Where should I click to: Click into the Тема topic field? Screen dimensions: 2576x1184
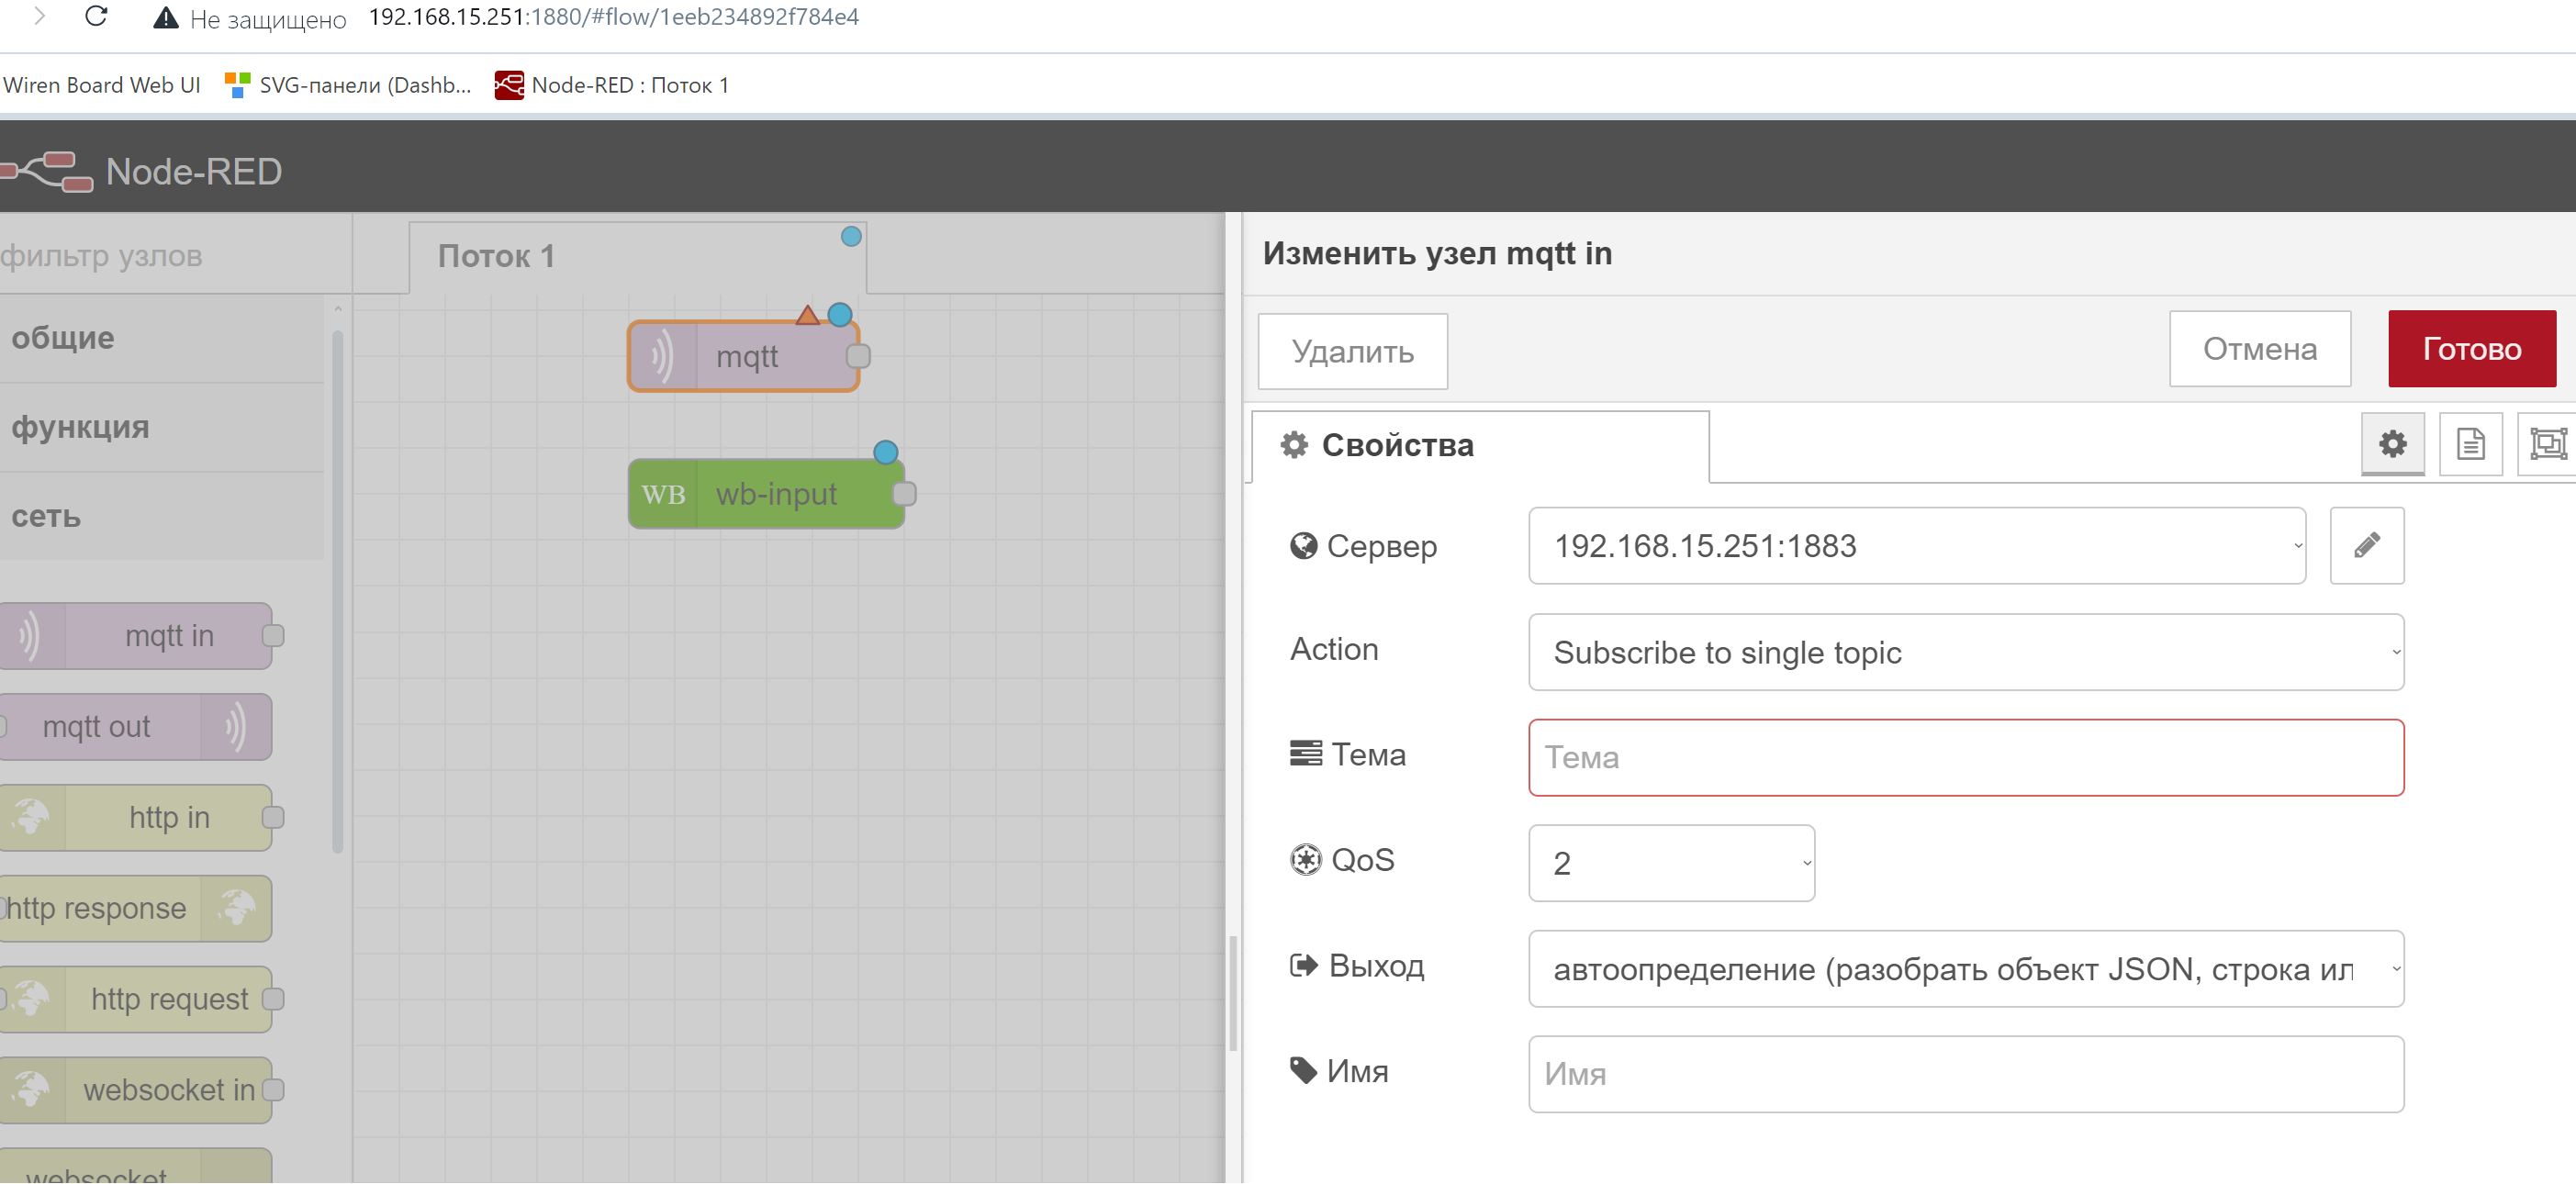tap(1964, 758)
